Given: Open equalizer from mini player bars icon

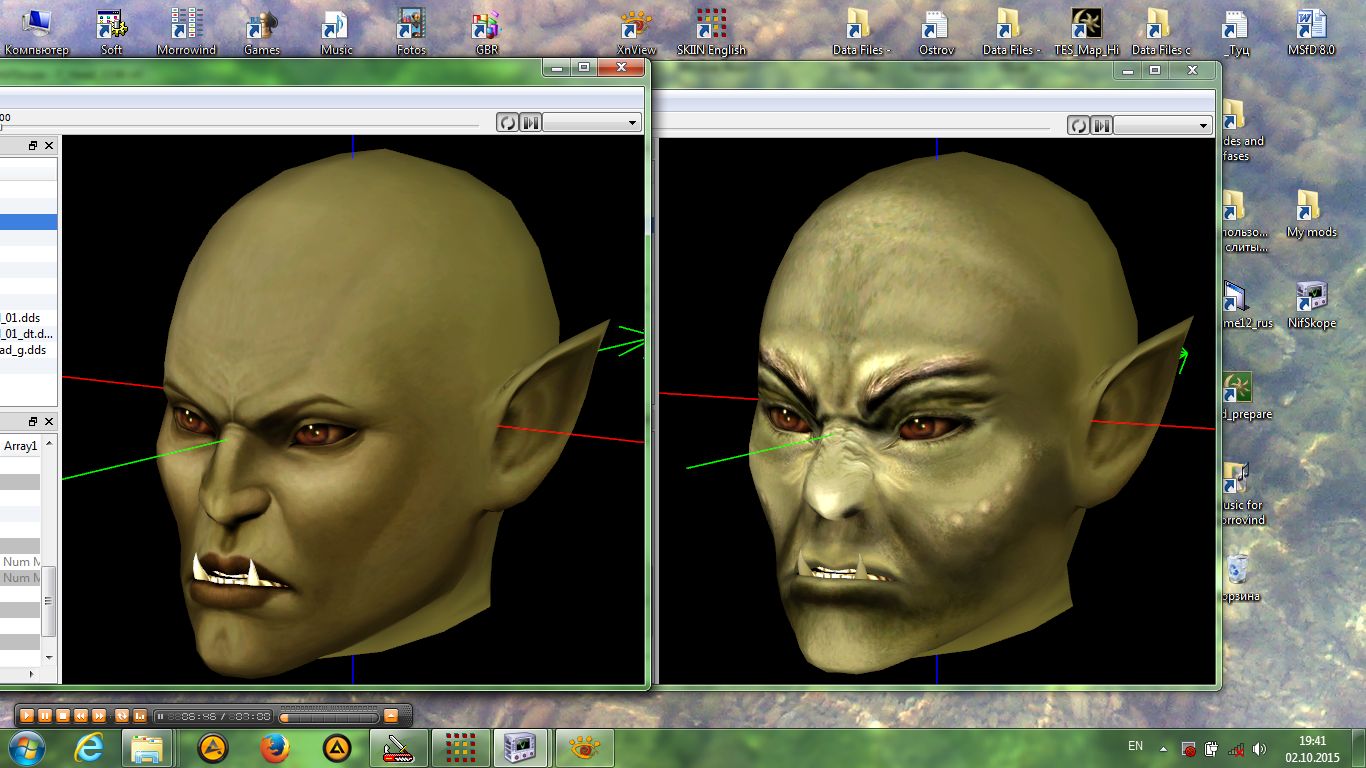Looking at the screenshot, I should coord(139,716).
